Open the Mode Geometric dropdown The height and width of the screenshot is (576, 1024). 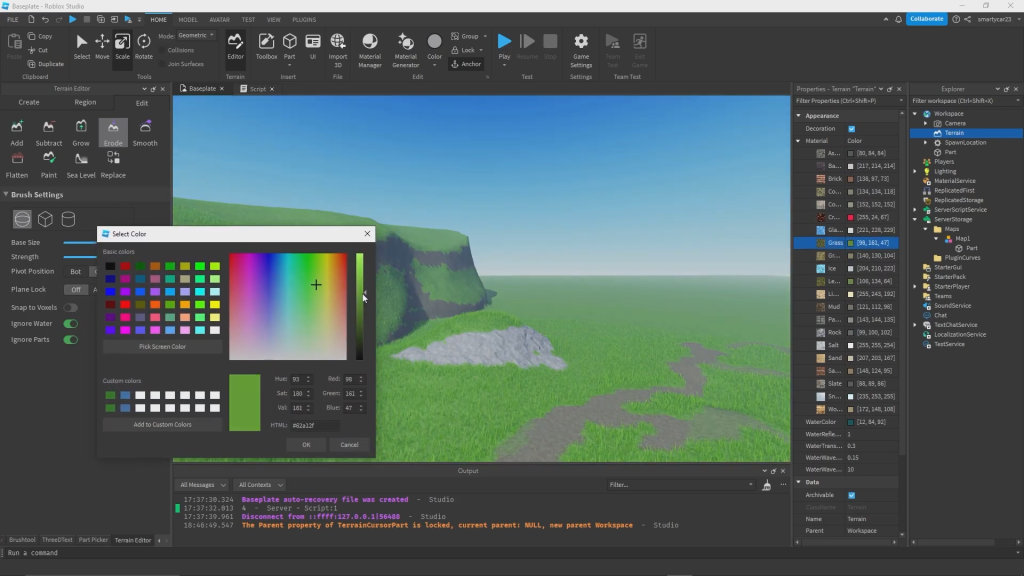[196, 35]
